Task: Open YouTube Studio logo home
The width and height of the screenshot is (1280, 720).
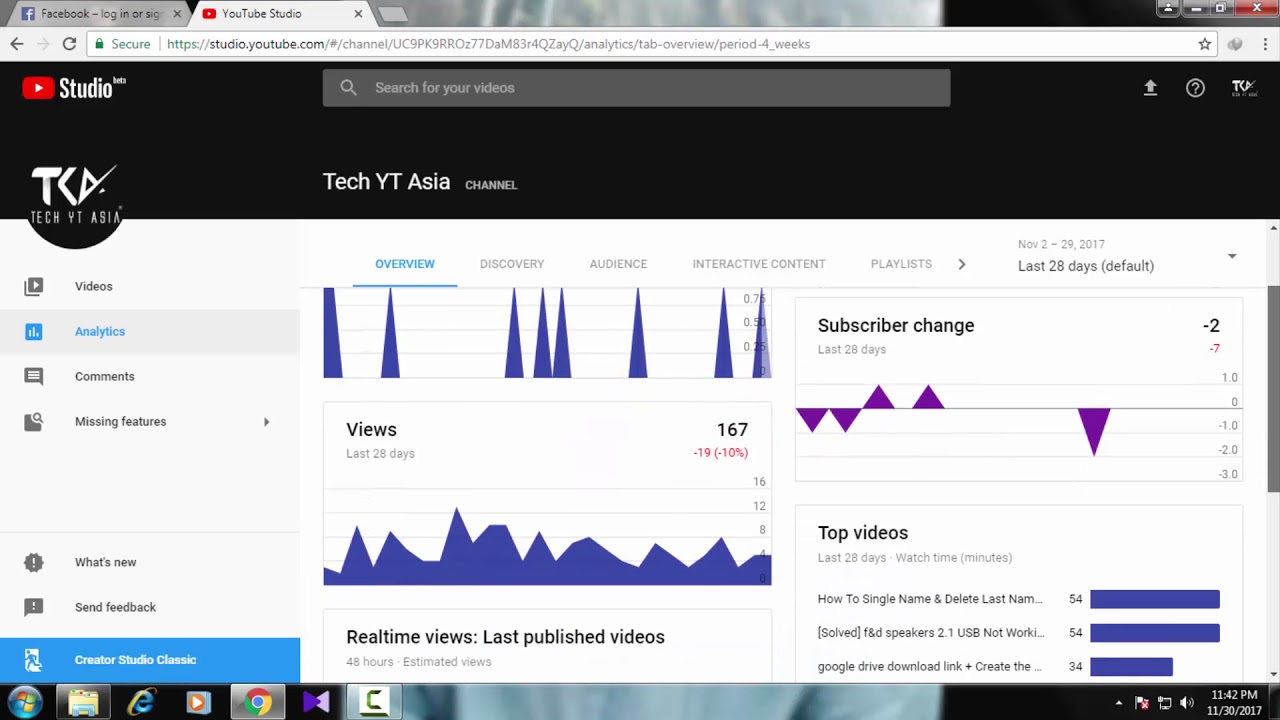Action: [x=74, y=88]
